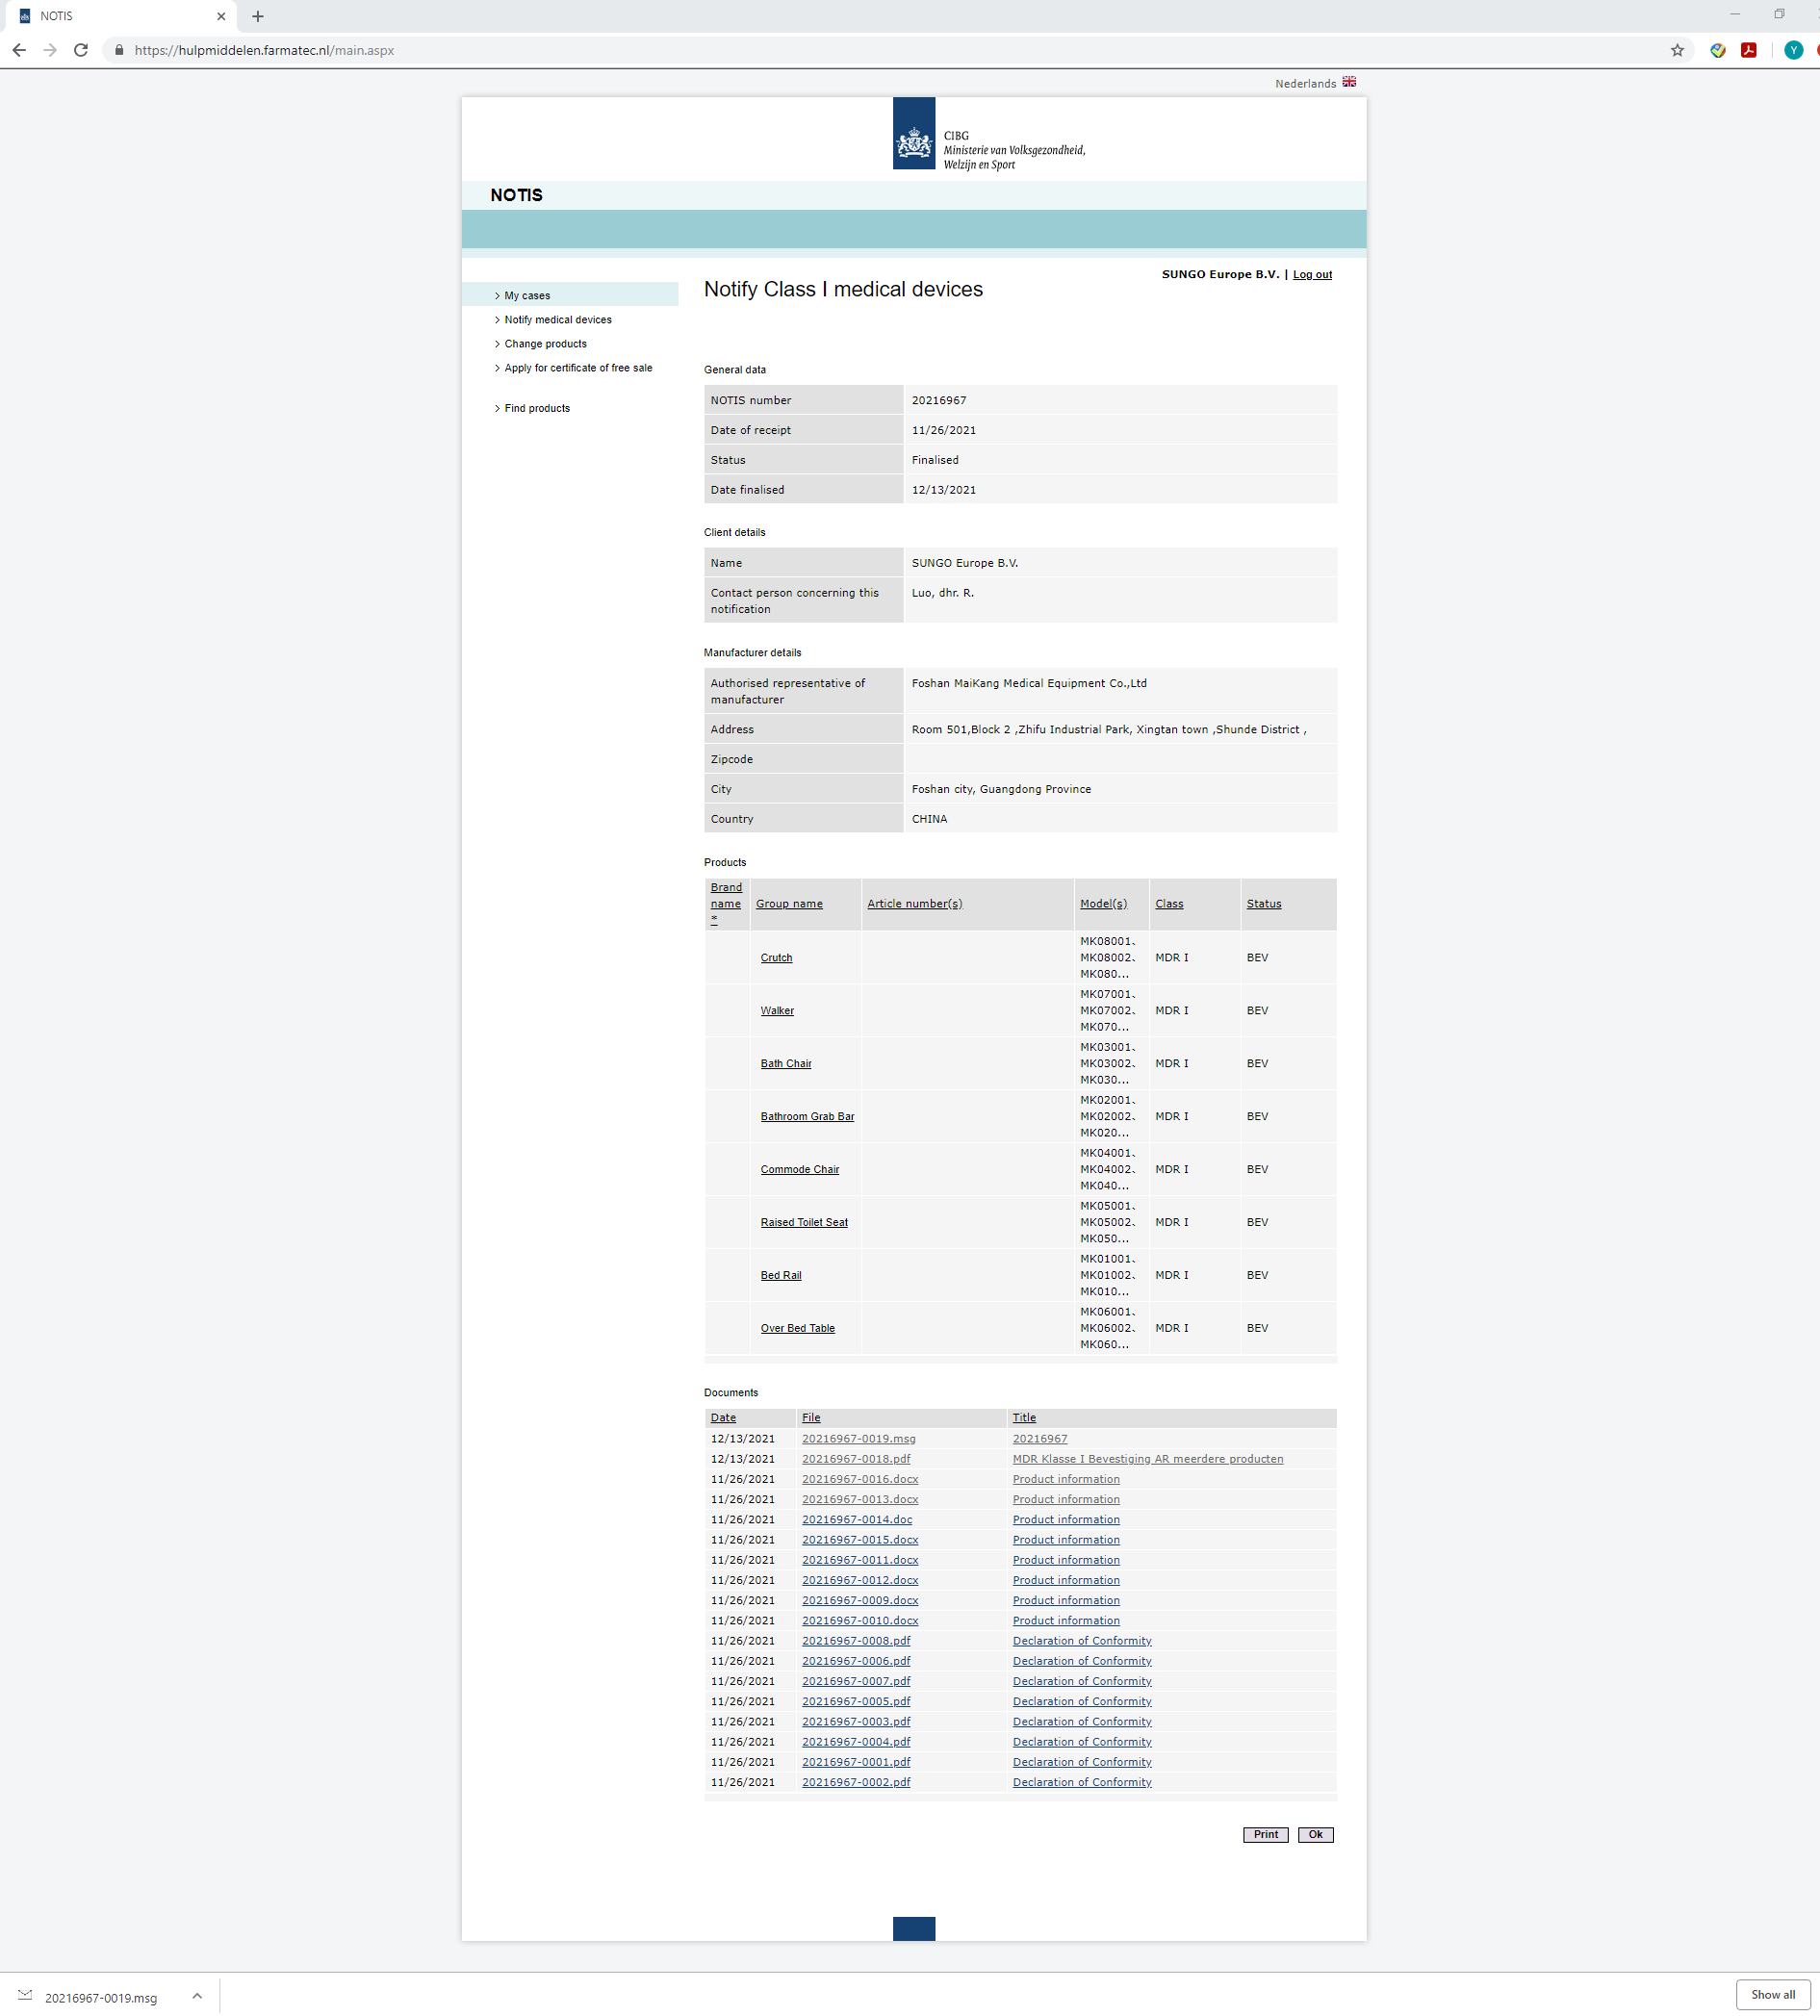Open file 20216967-0018.pdf

(856, 1459)
